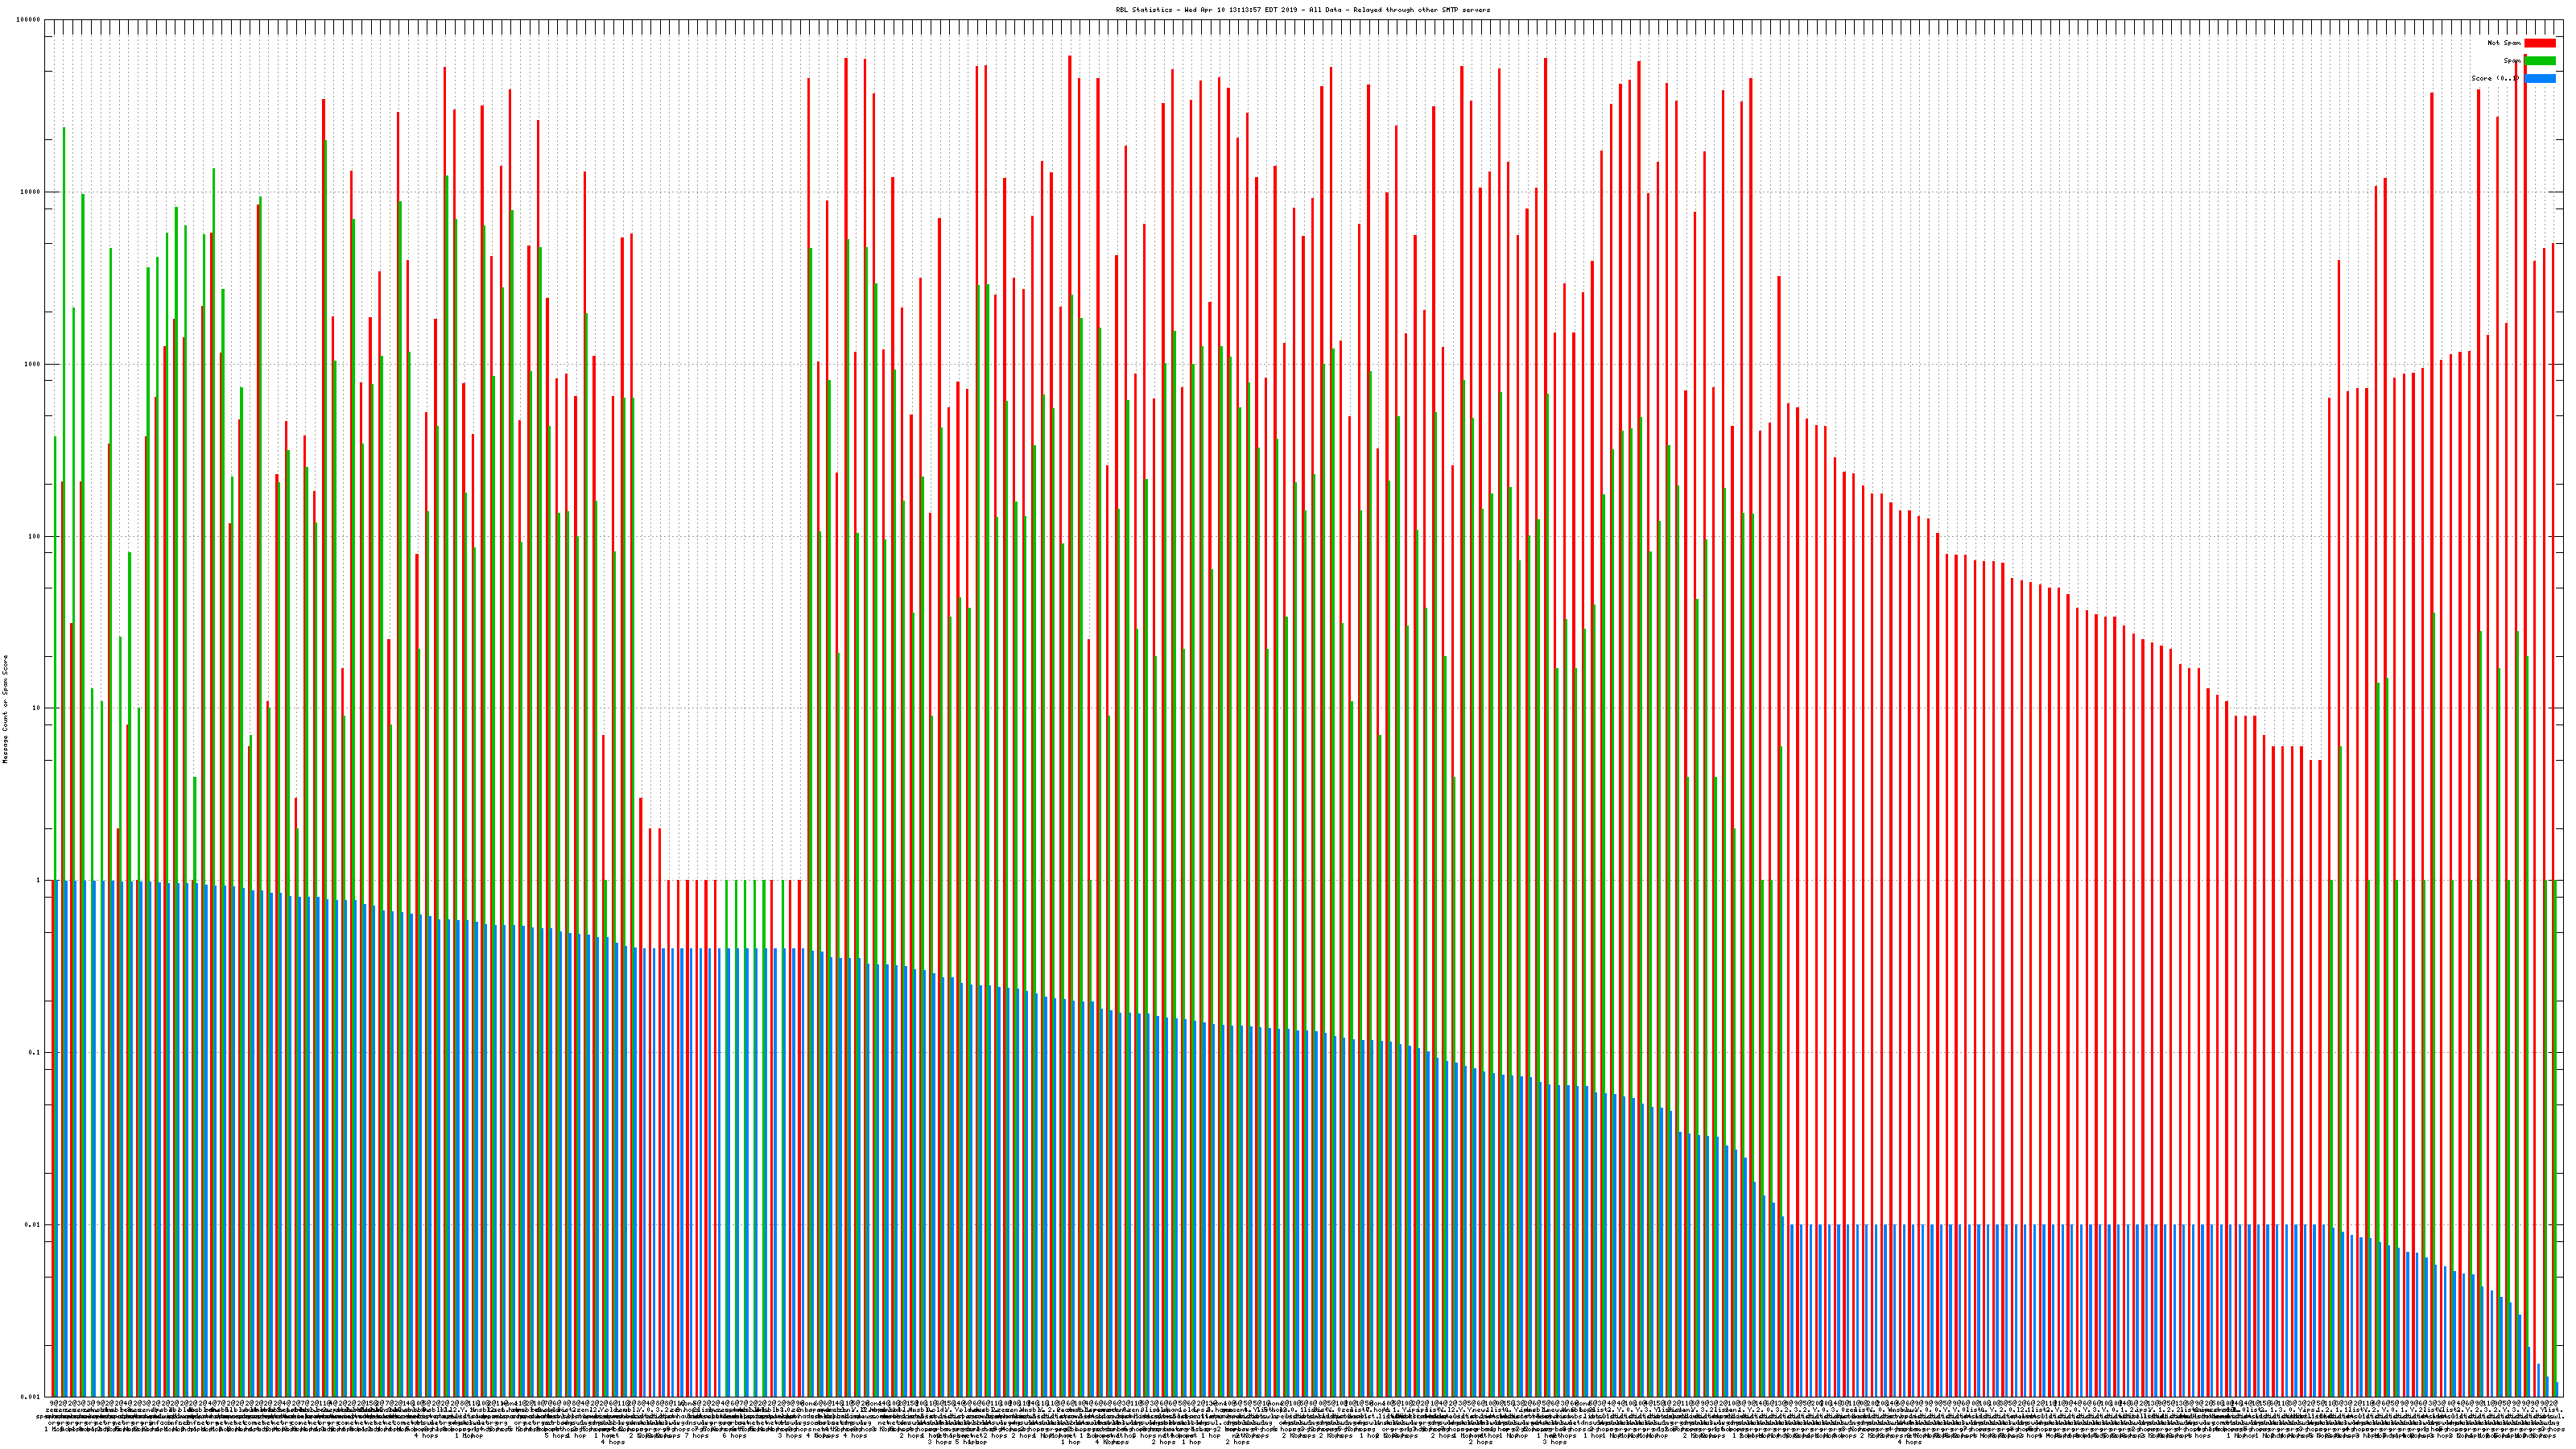Select the 'Not Spam' legend label
Image resolution: width=2576 pixels, height=1449 pixels.
[x=2504, y=43]
